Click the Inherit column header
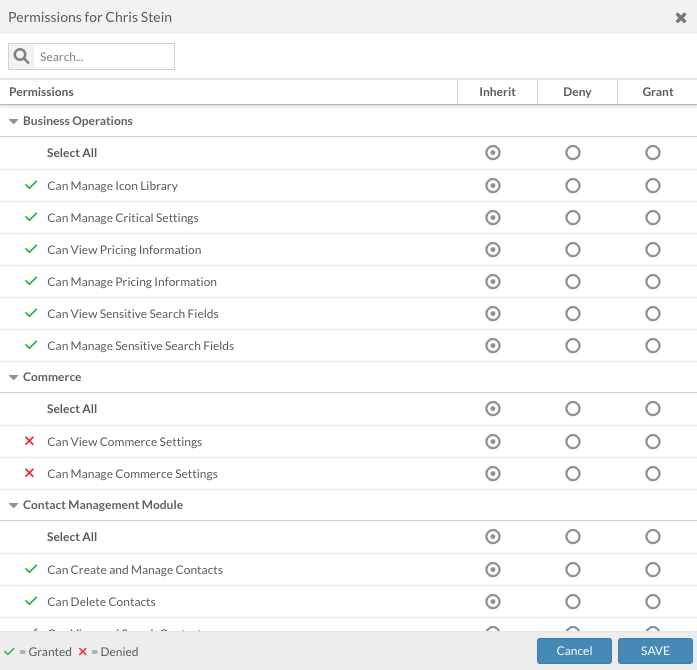This screenshot has height=670, width=697. coord(497,92)
